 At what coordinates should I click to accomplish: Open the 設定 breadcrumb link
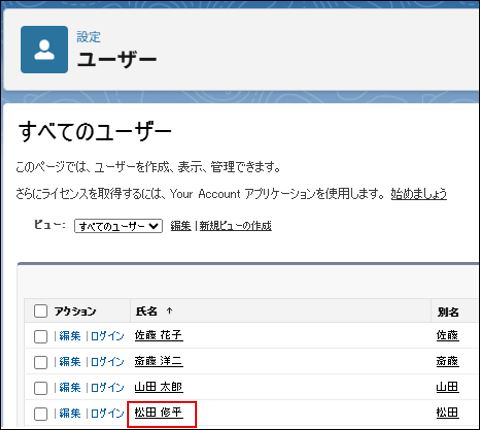tap(88, 37)
